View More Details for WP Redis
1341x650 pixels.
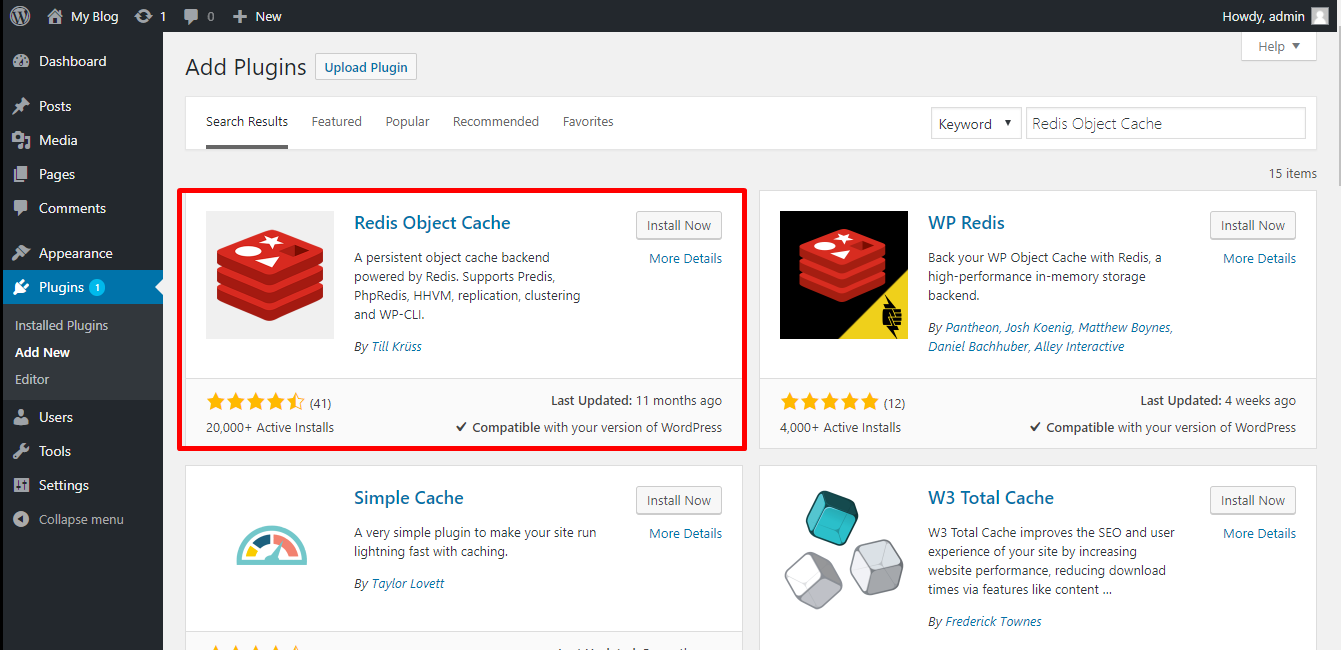pos(1259,258)
